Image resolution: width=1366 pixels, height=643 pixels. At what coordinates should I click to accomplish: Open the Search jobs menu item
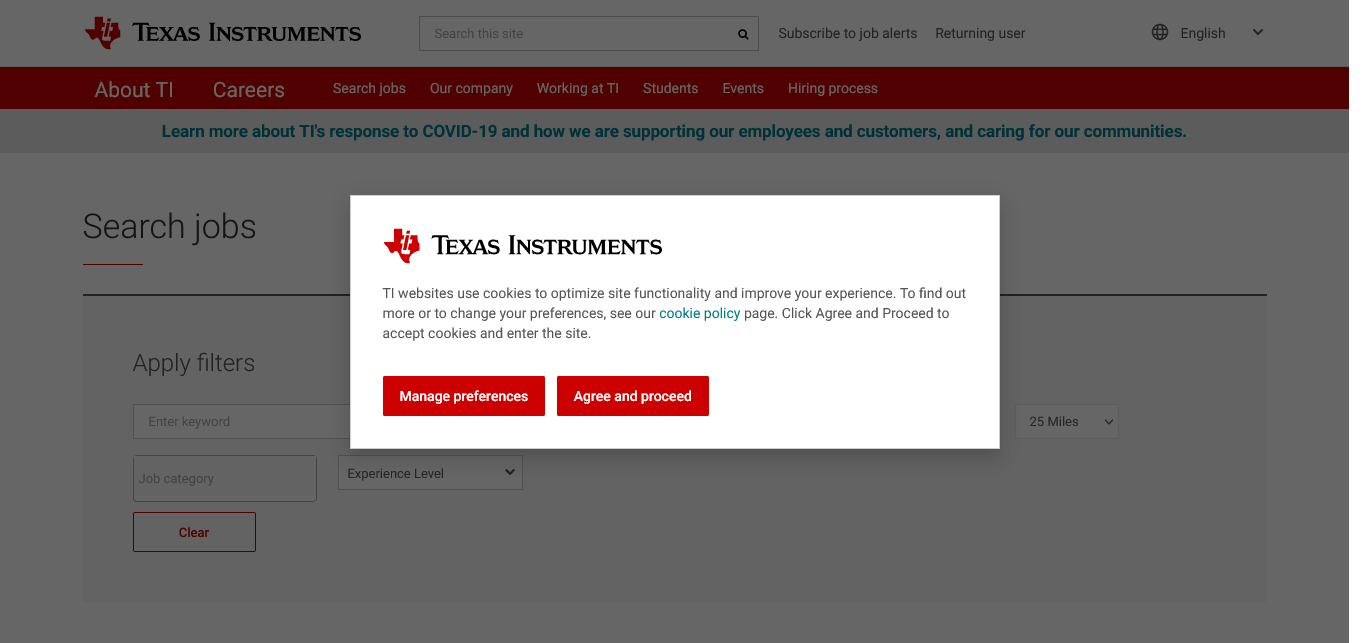369,88
